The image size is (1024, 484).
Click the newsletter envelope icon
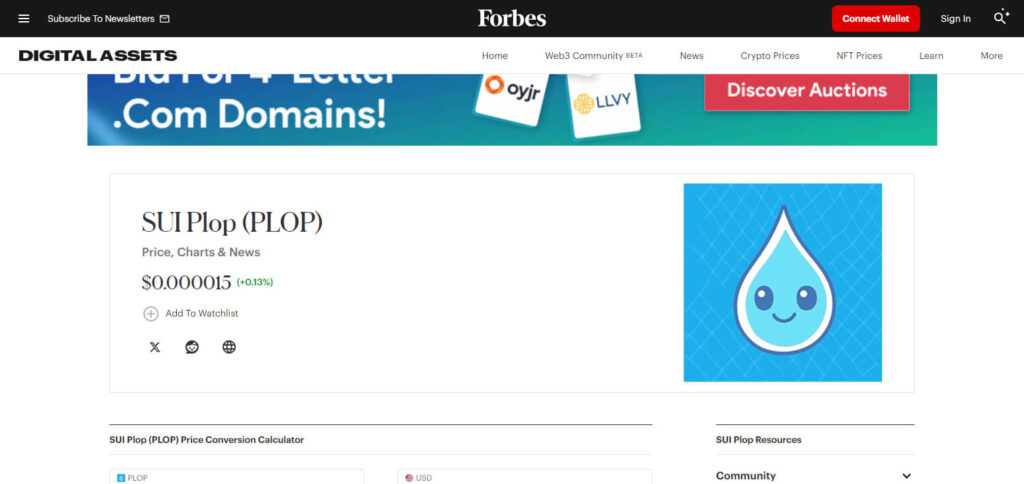[165, 19]
